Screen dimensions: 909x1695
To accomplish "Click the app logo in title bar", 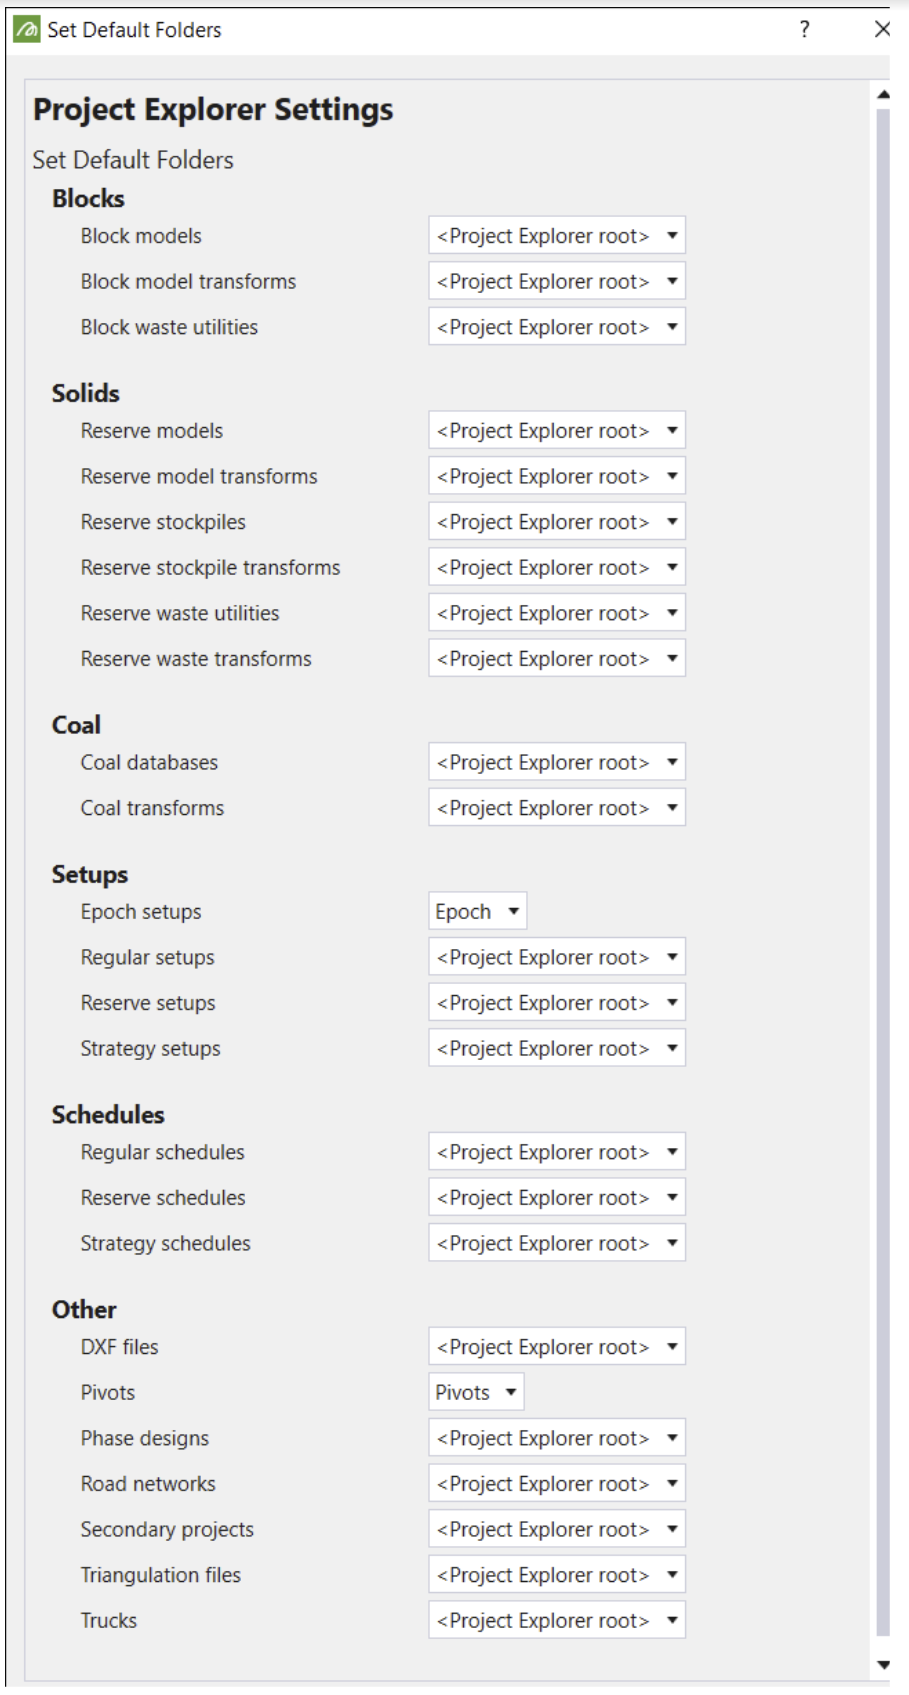I will (27, 30).
